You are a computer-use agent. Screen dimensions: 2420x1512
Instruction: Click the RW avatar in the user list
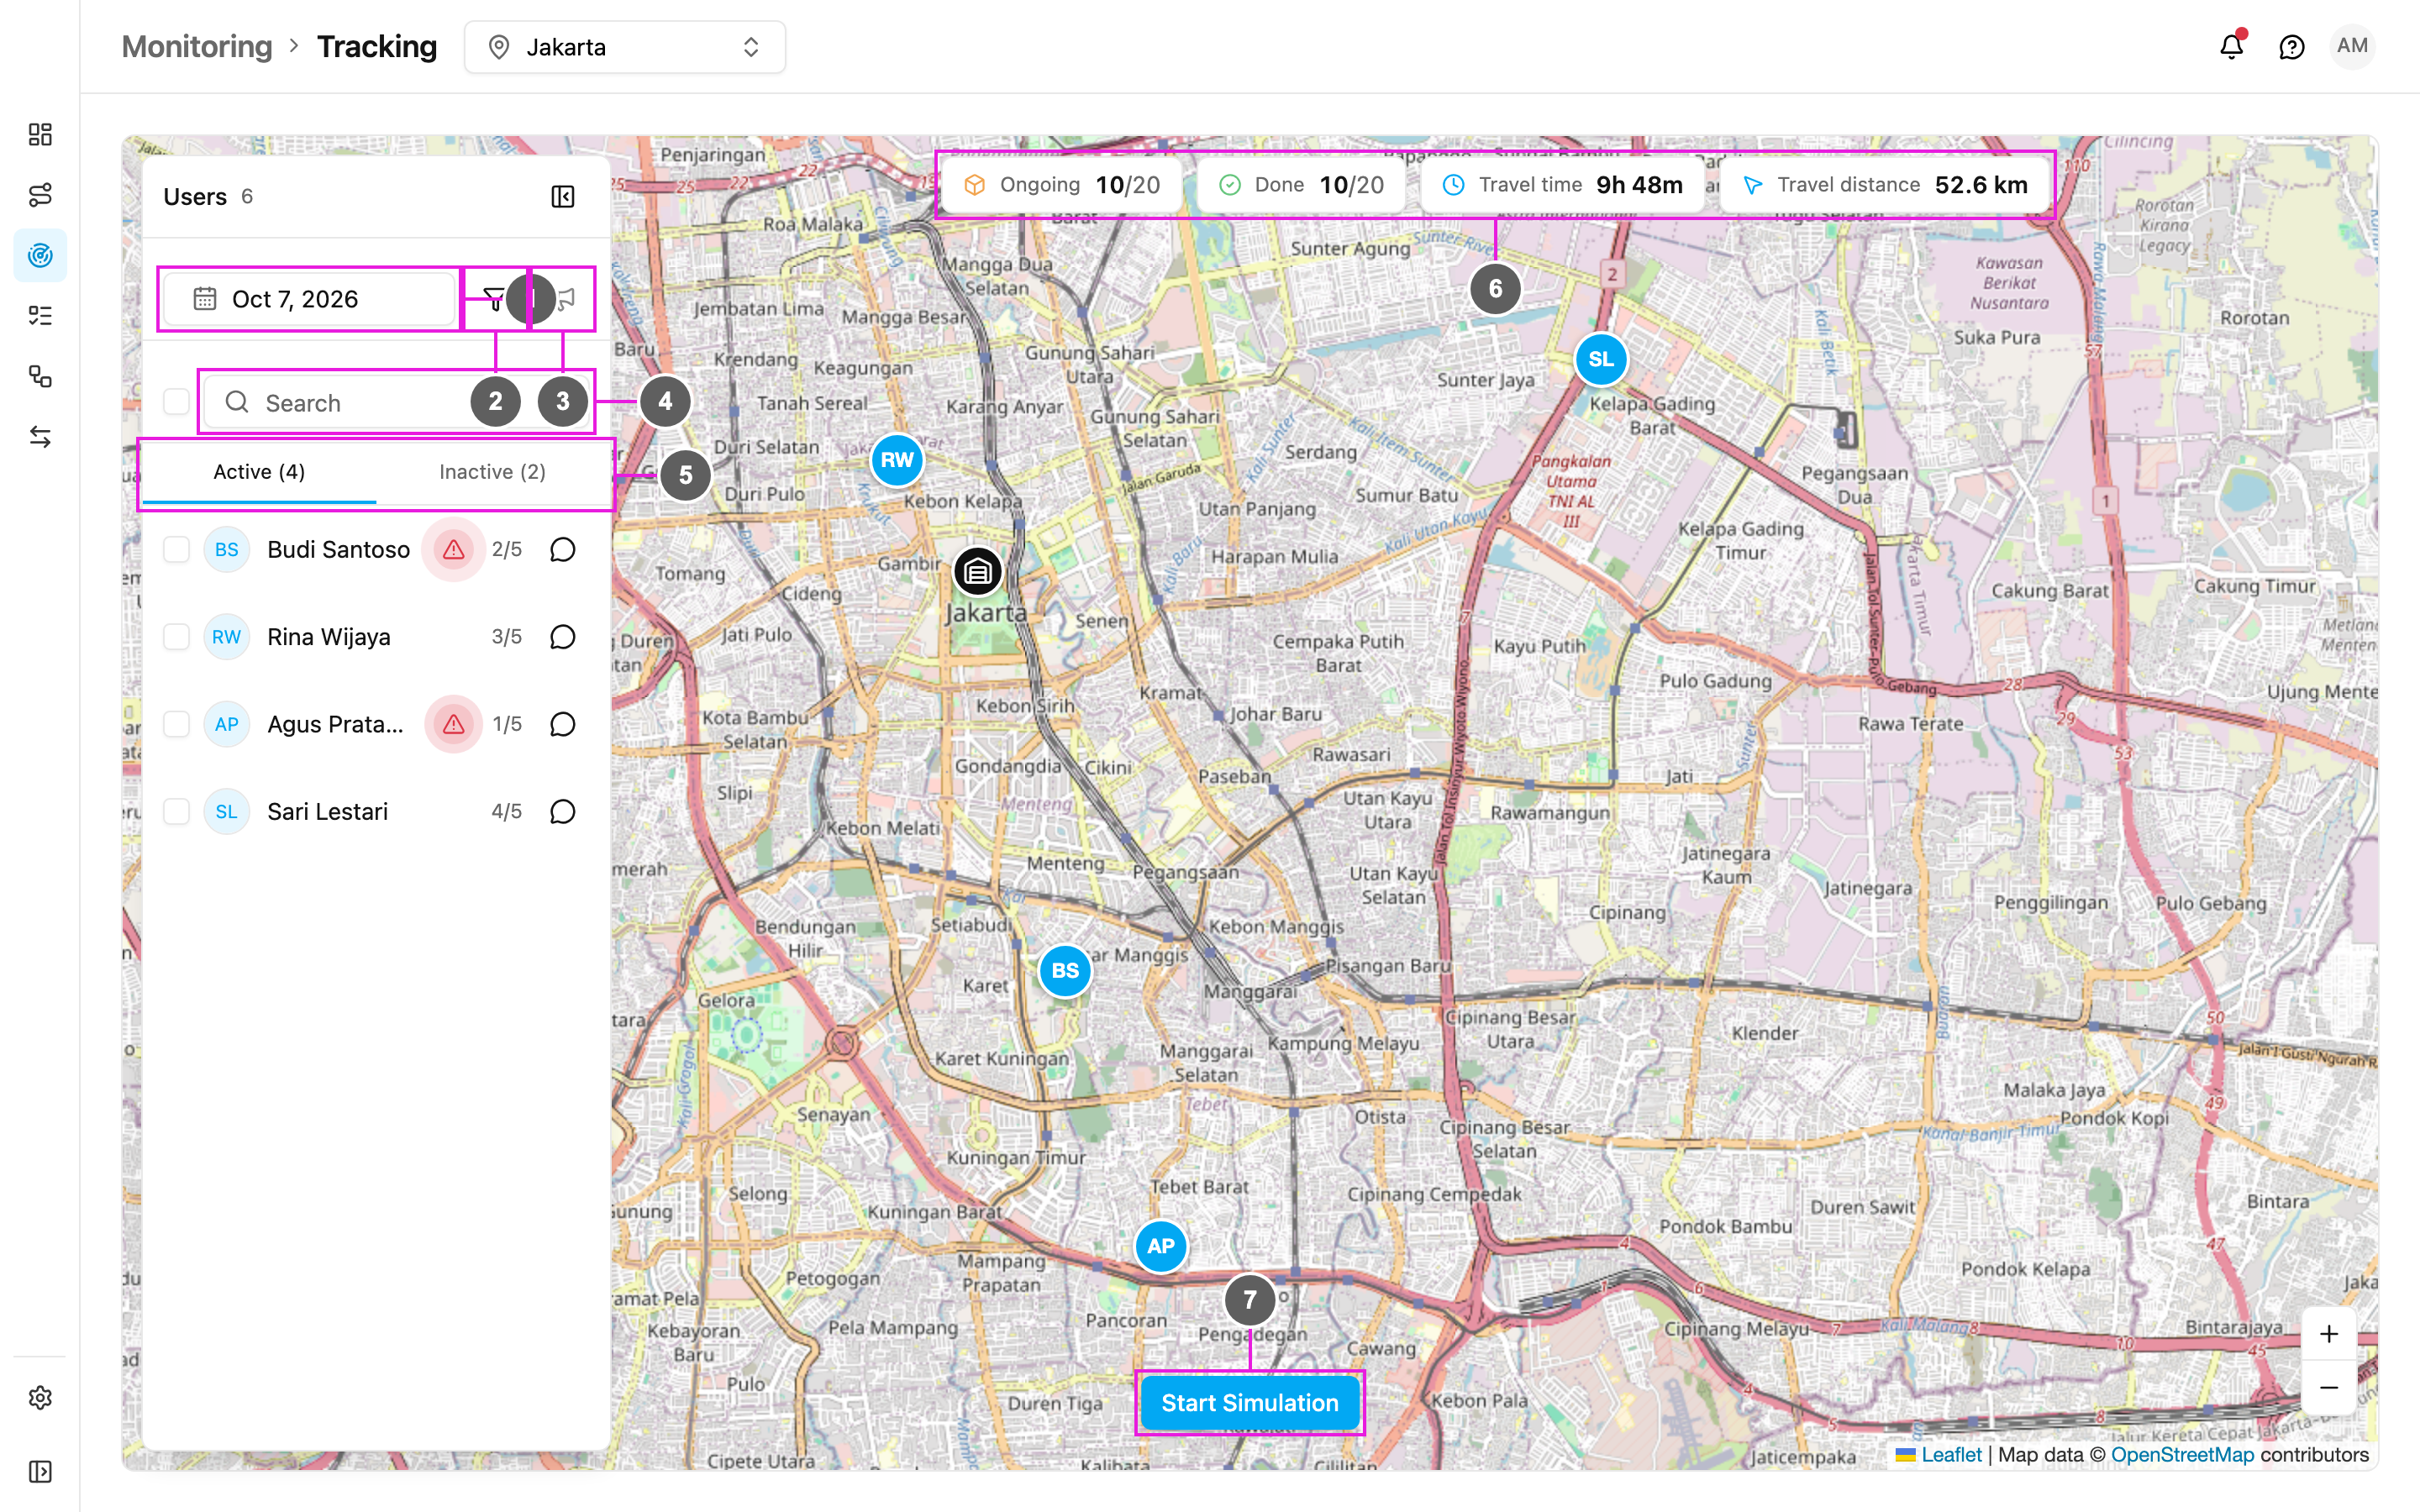coord(226,636)
